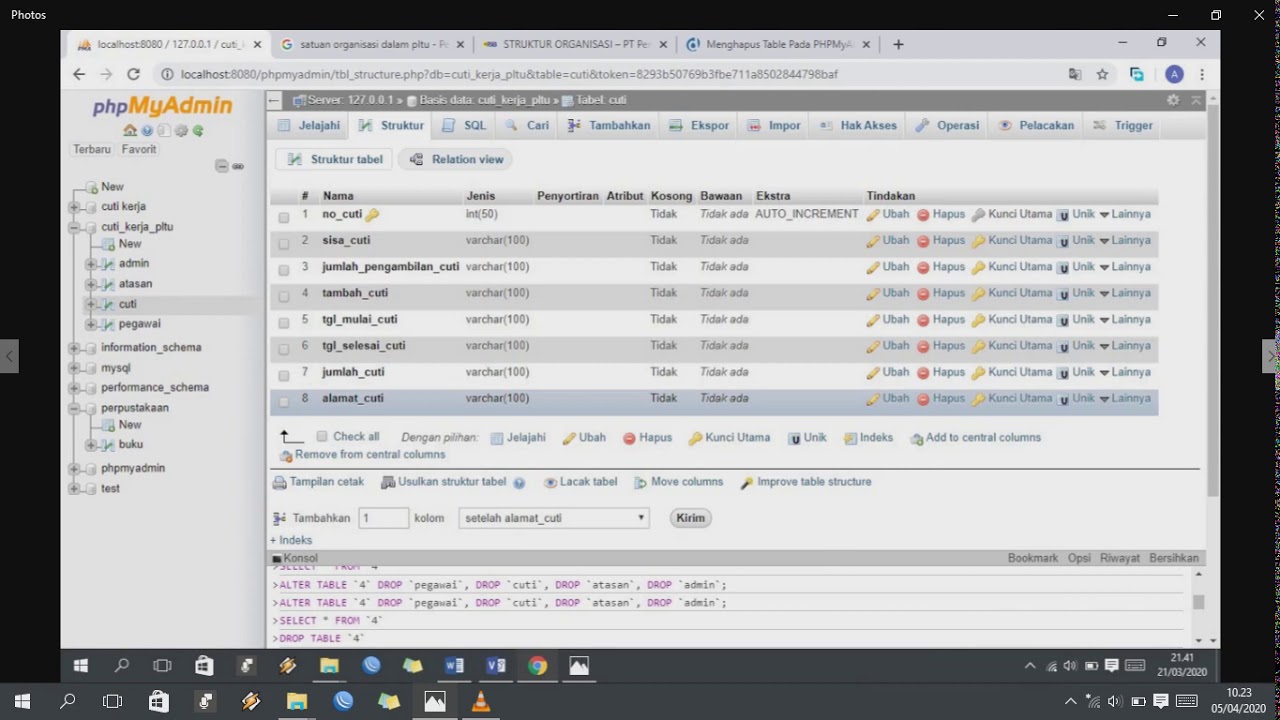Switch to SQL tab
This screenshot has width=1280, height=720.
[x=464, y=126]
